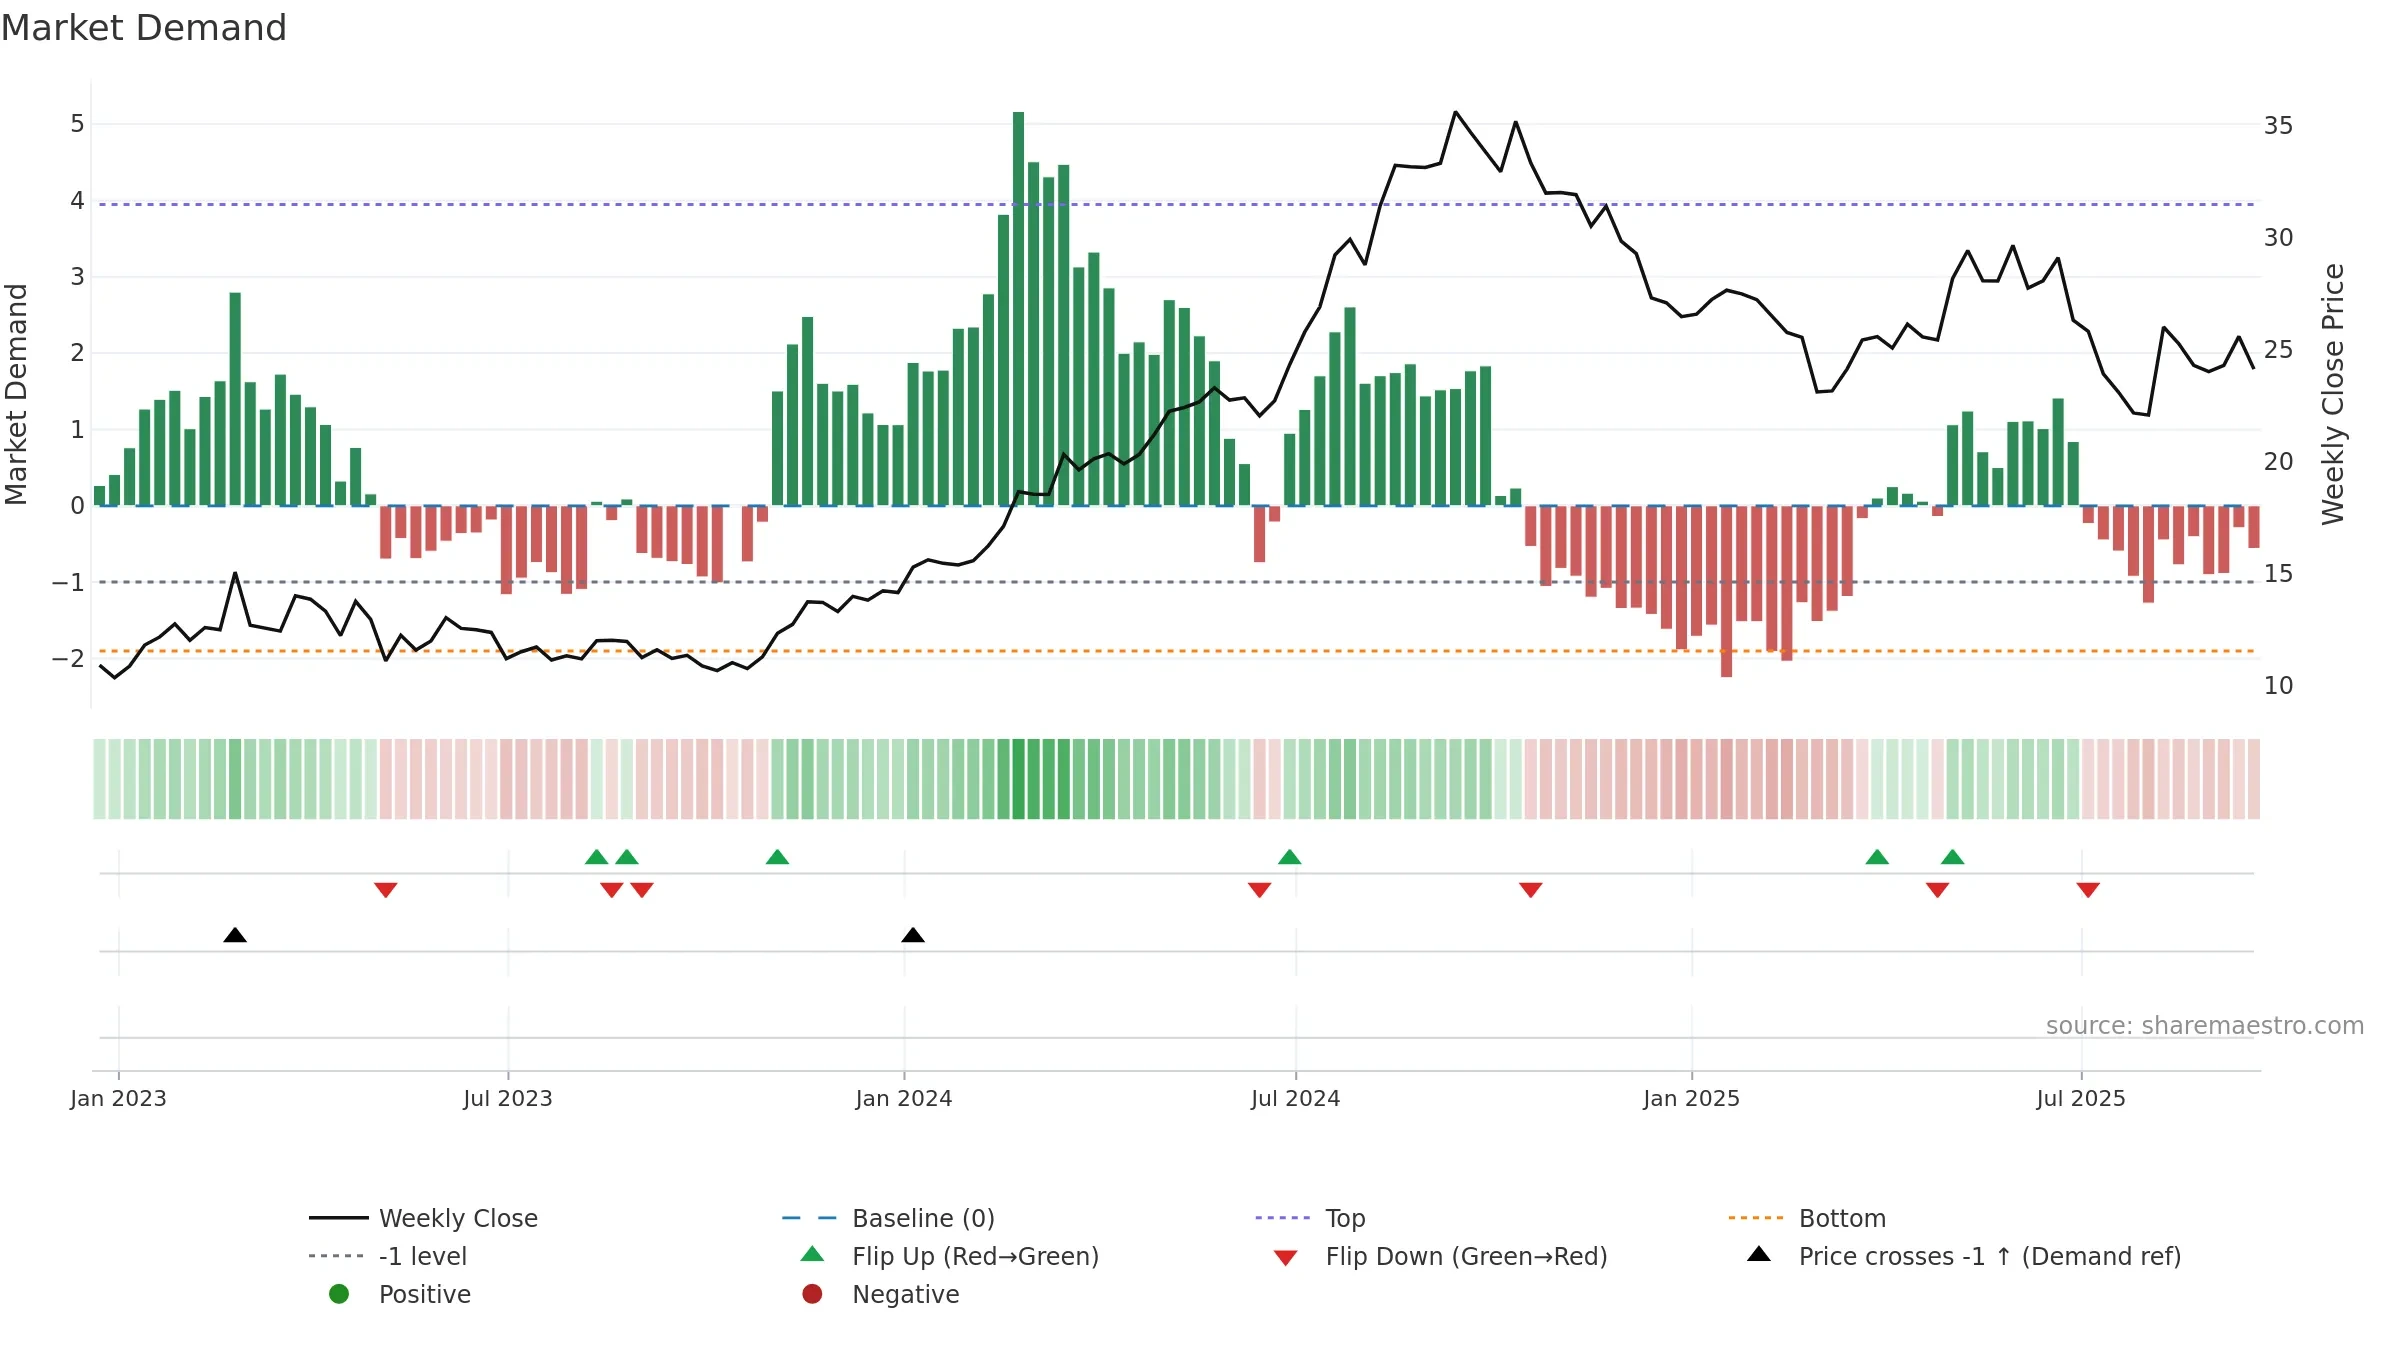Click the Weekly Close price peak near 35
This screenshot has width=2400, height=1350.
(1455, 112)
